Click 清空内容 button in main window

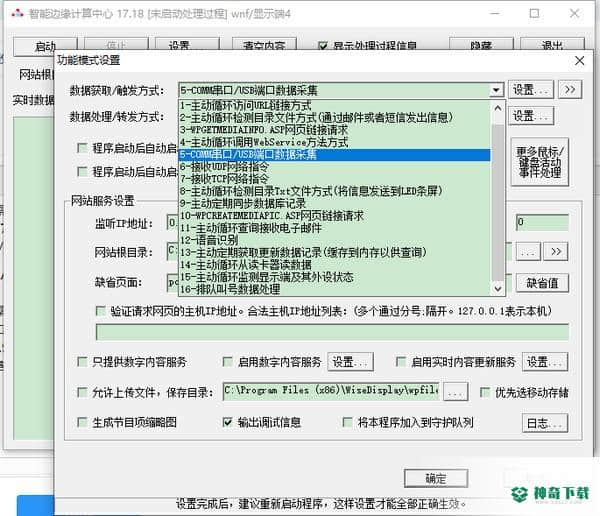click(x=264, y=46)
